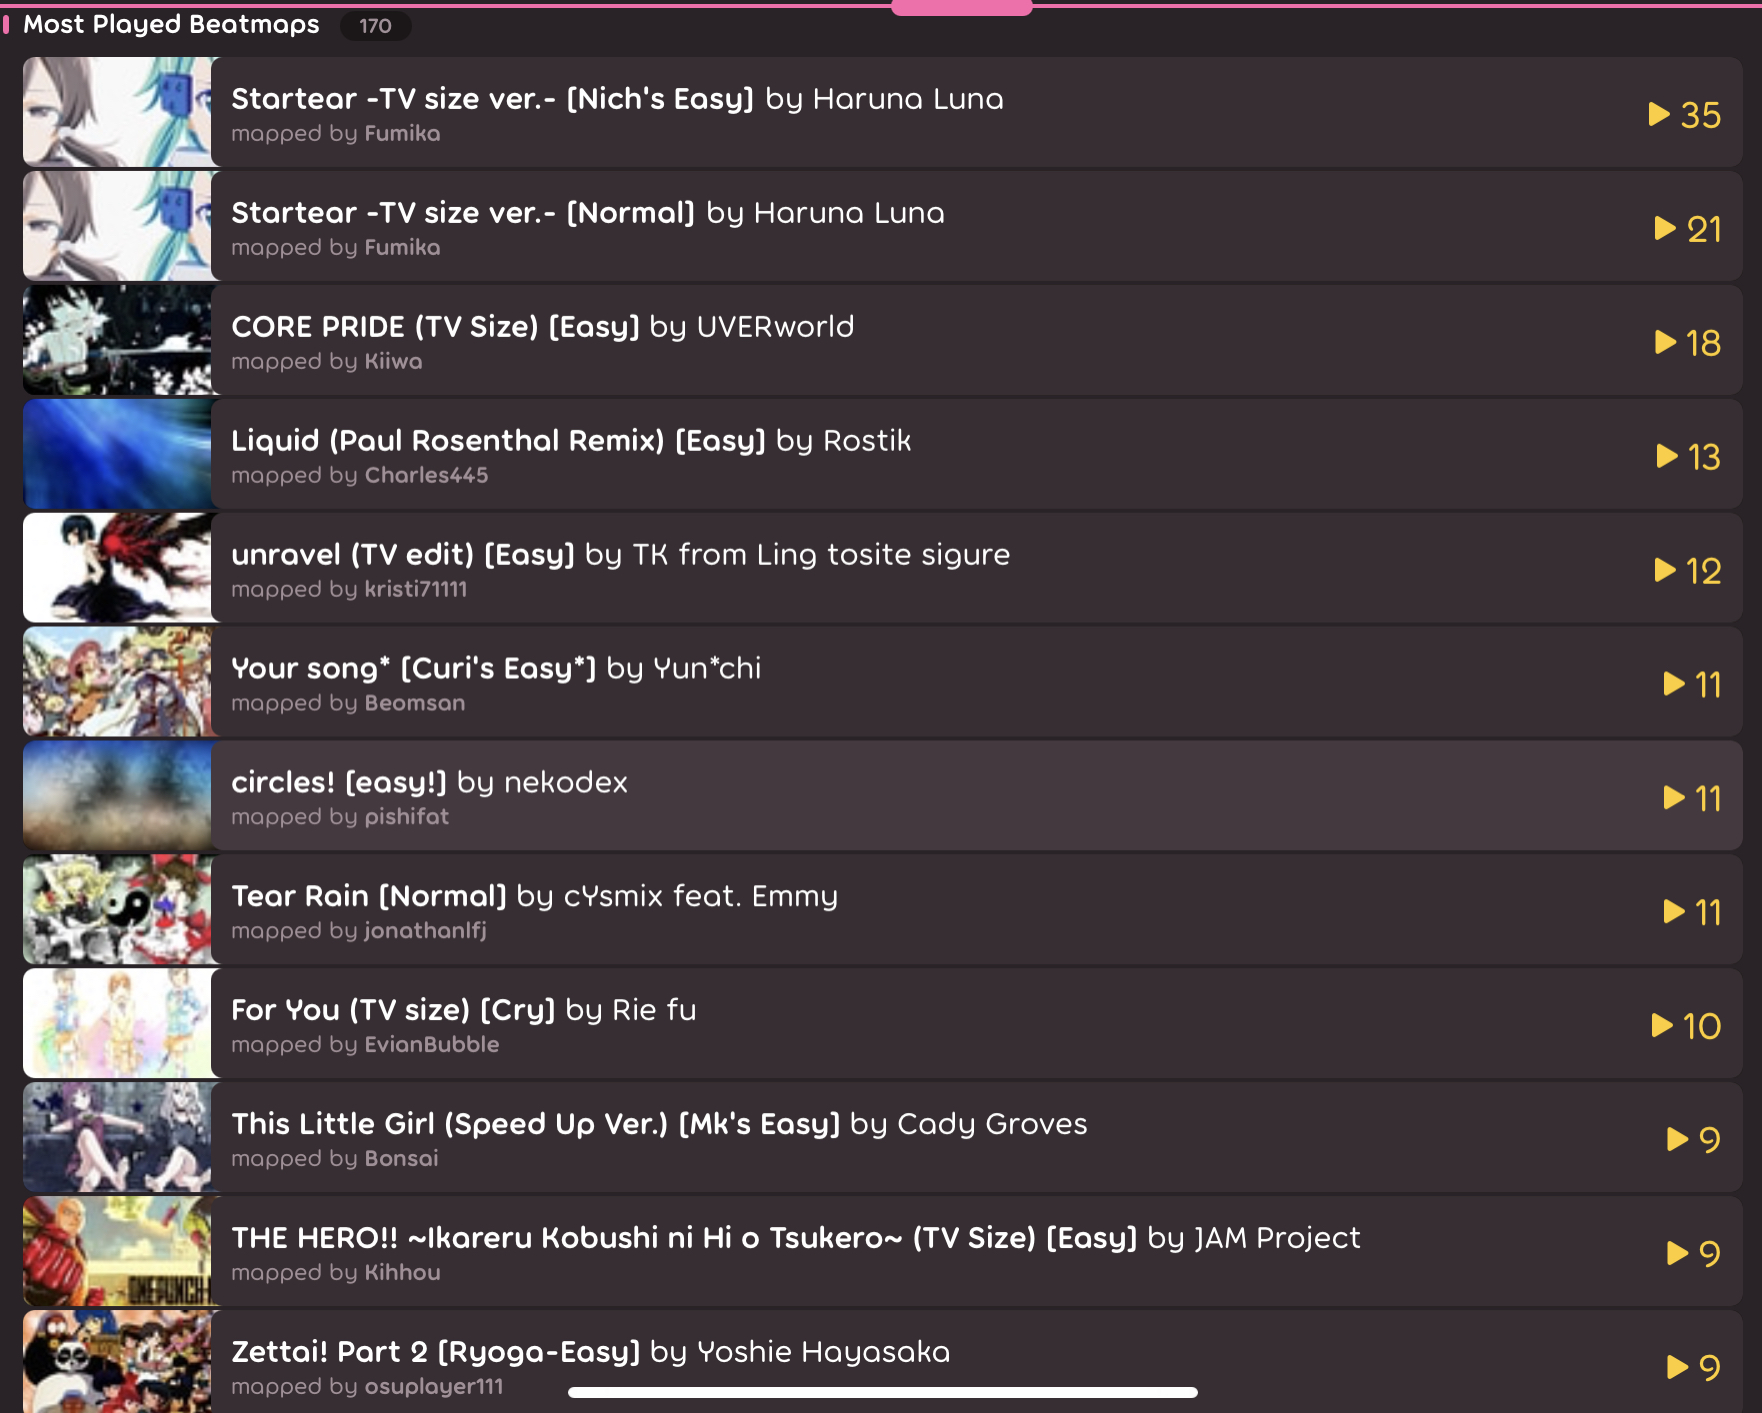Click the play icon for For You row
Image resolution: width=1762 pixels, height=1413 pixels.
(x=1662, y=1025)
